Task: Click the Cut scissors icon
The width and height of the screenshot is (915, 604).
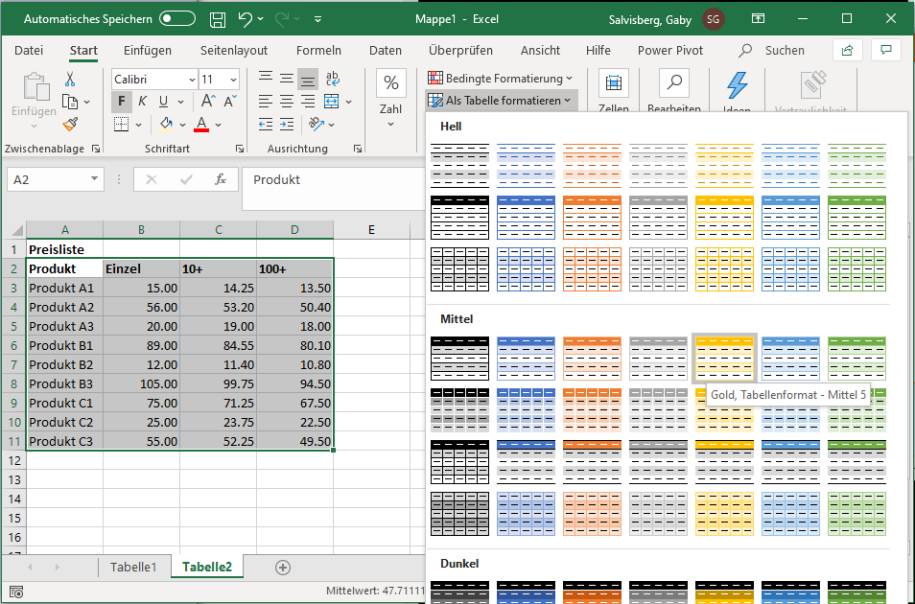Action: (x=70, y=79)
